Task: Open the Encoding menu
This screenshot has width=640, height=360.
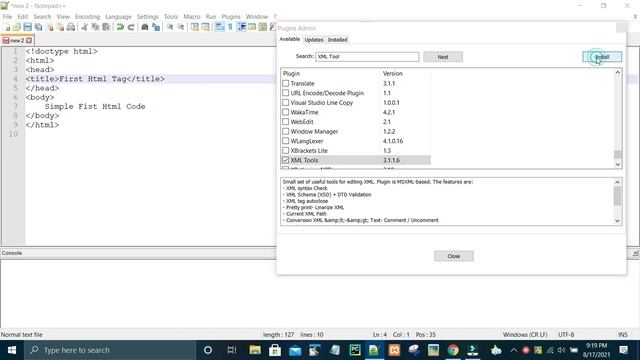Action: coord(87,17)
